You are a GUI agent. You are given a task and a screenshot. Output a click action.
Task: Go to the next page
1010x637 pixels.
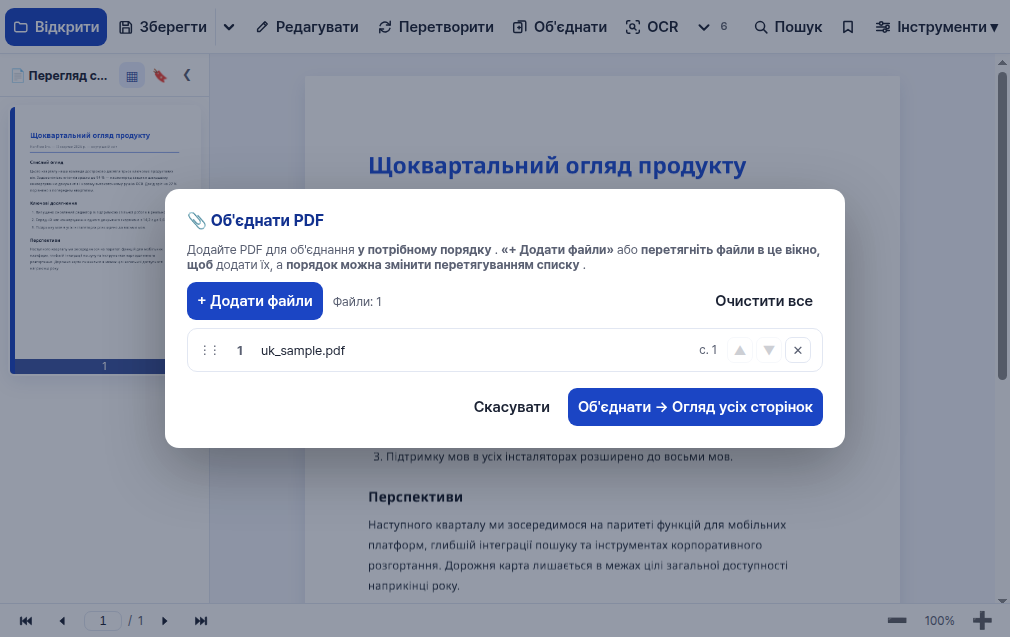[165, 621]
